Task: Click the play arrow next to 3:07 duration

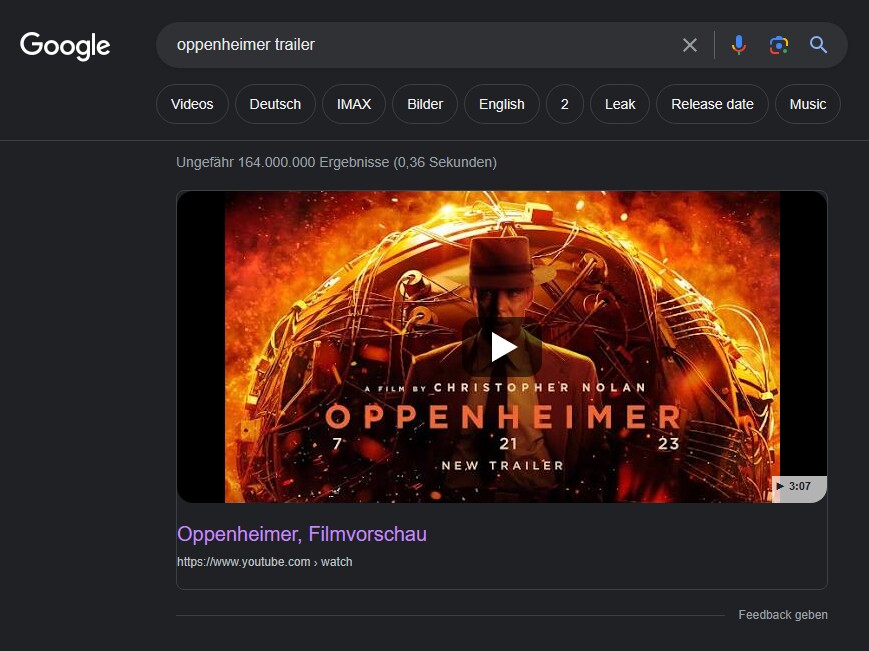Action: 782,487
